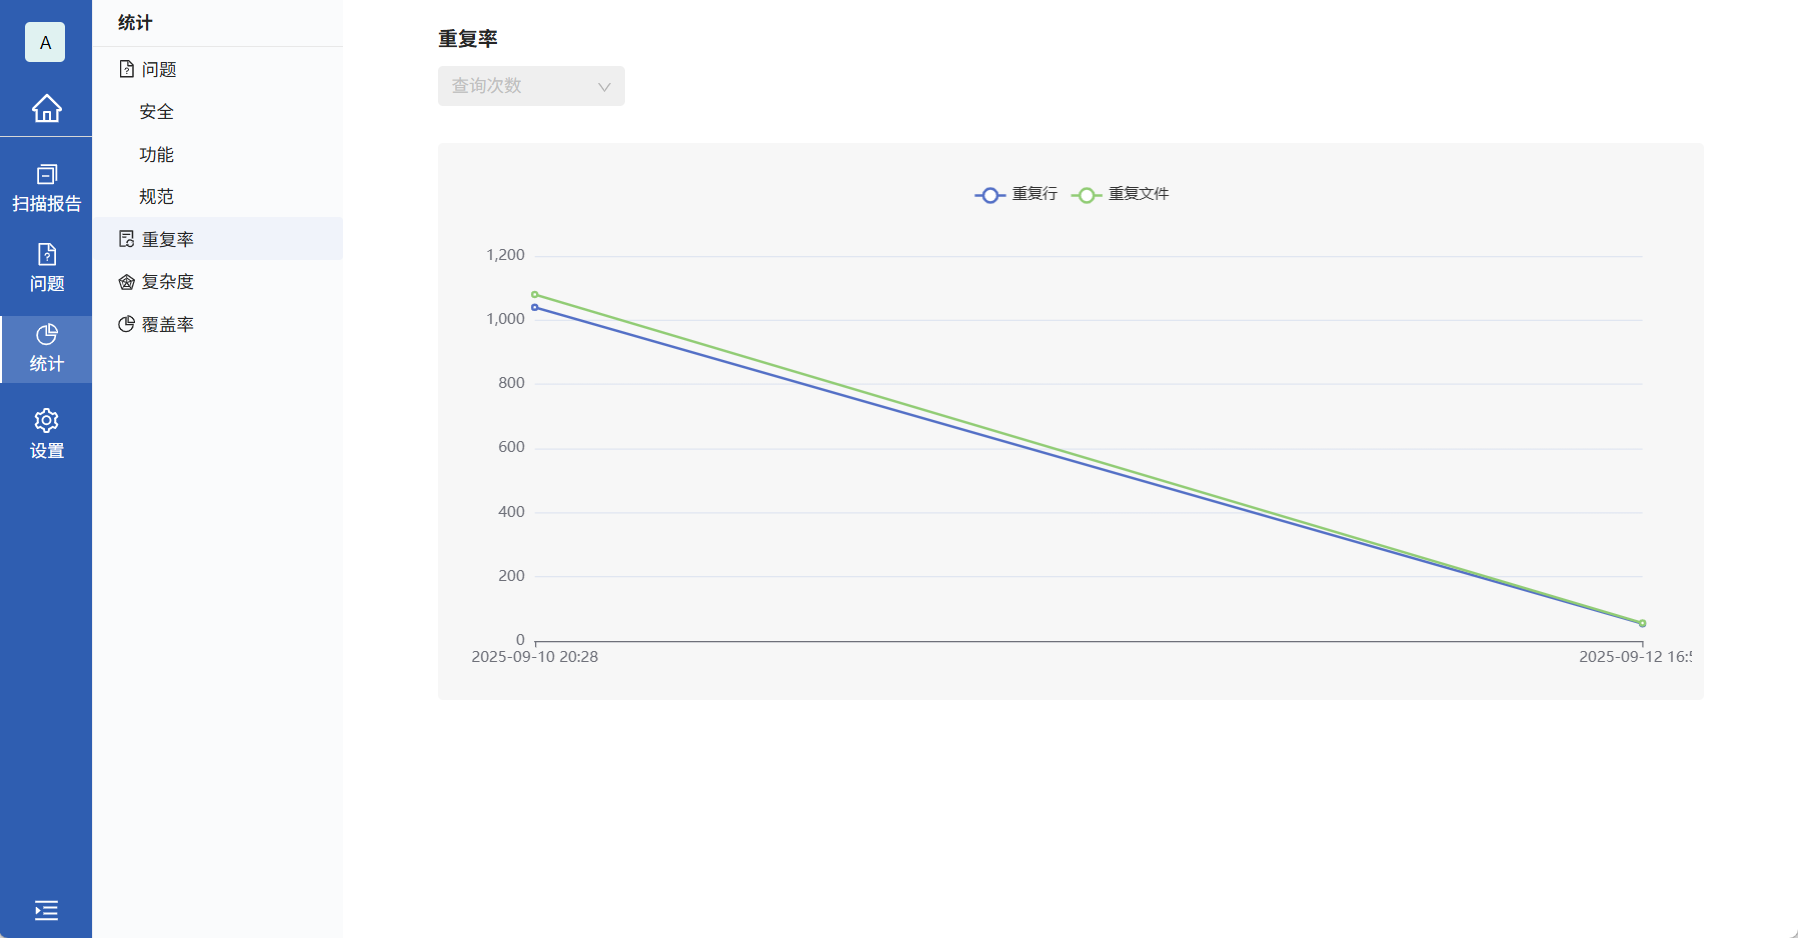Click the avatar labeled A
Screen dimensions: 1798x938
(x=44, y=42)
